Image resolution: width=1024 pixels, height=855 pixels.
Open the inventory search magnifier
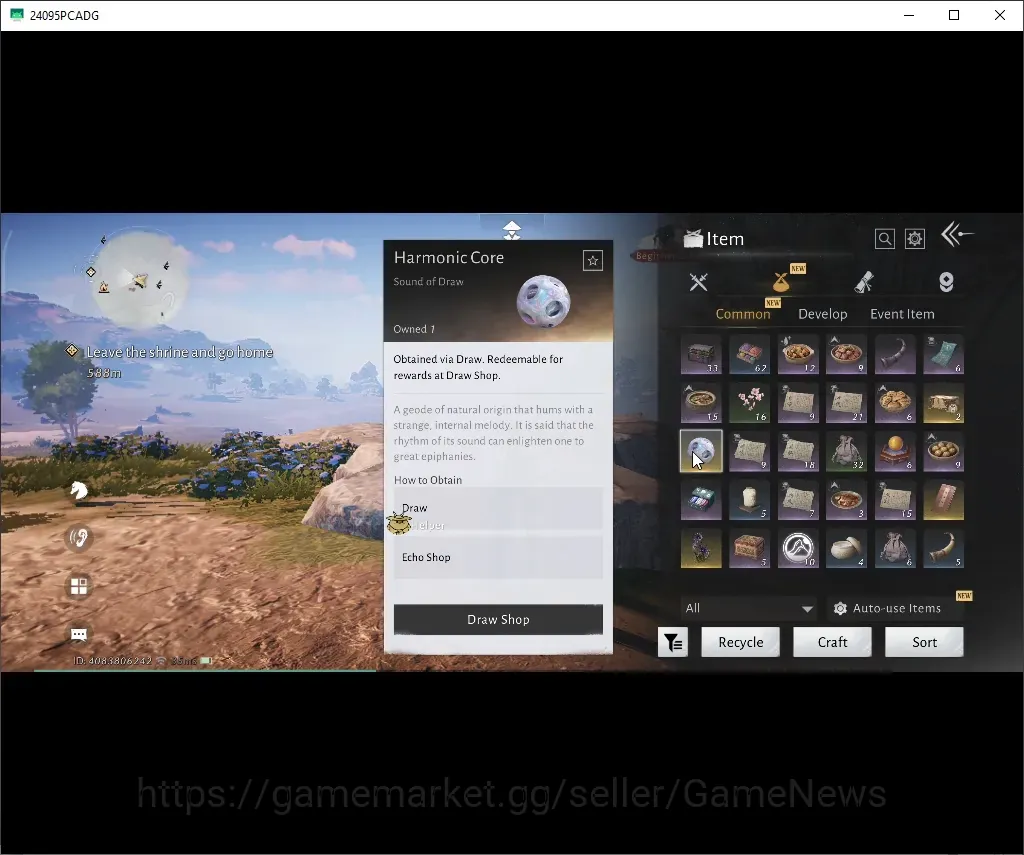885,239
